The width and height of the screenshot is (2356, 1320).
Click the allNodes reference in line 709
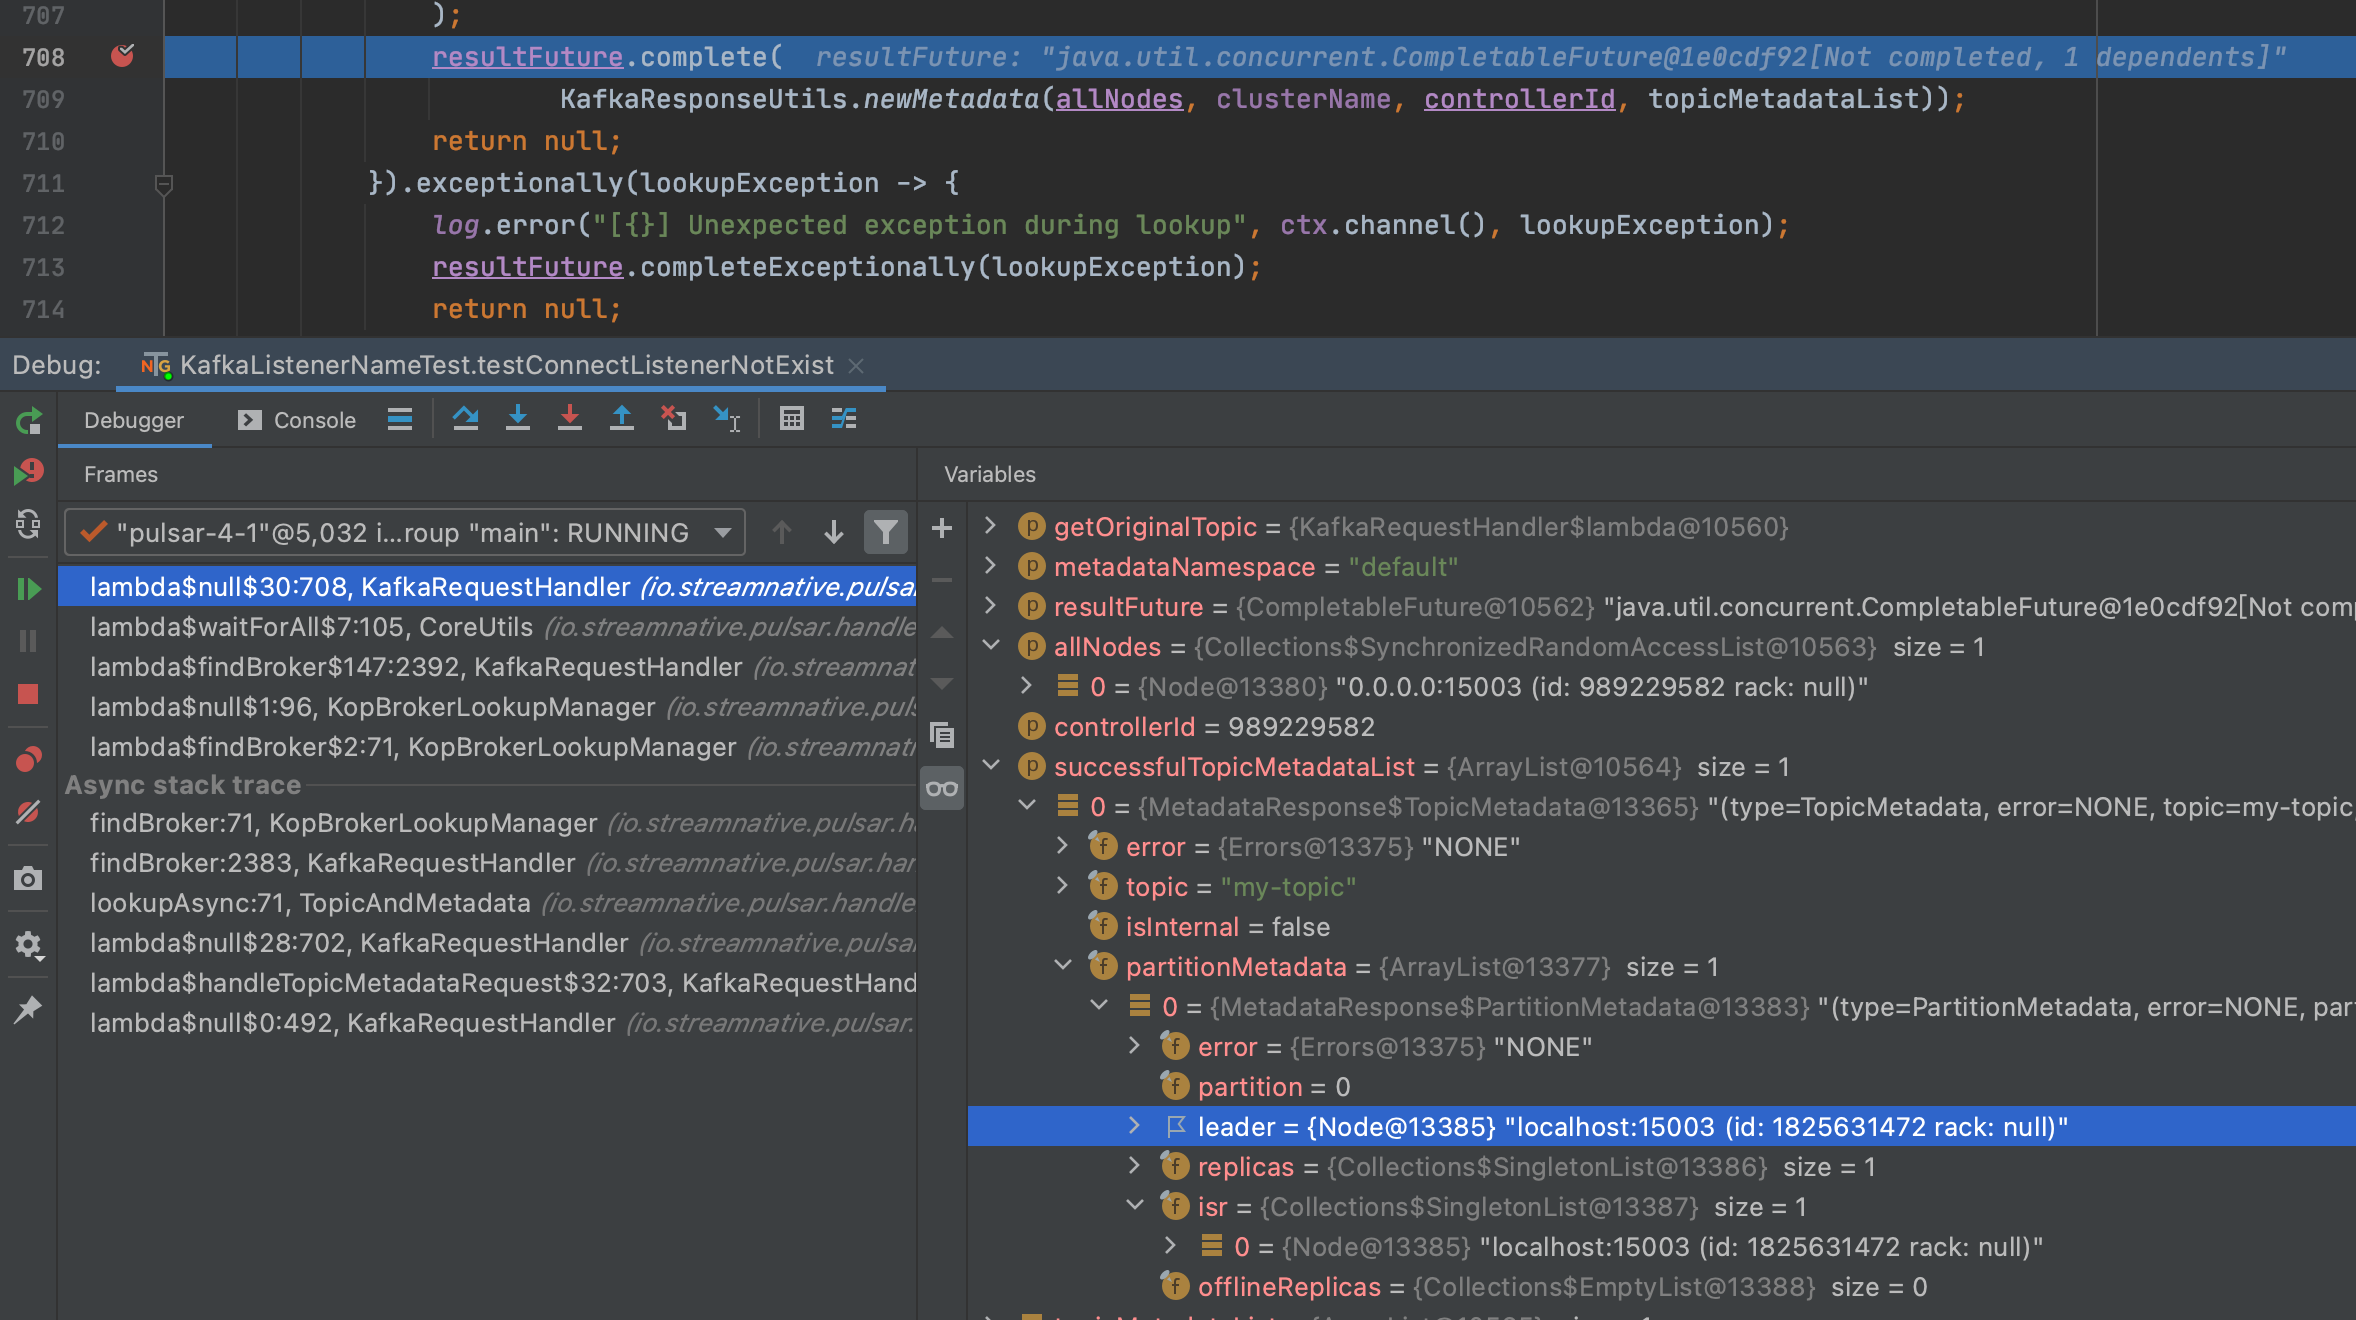pyautogui.click(x=1119, y=99)
